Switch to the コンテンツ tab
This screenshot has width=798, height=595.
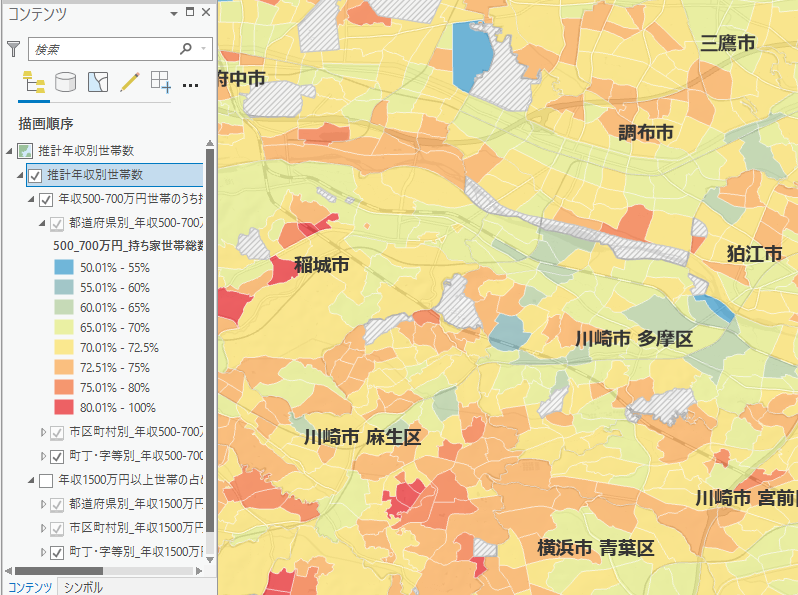[x=30, y=587]
